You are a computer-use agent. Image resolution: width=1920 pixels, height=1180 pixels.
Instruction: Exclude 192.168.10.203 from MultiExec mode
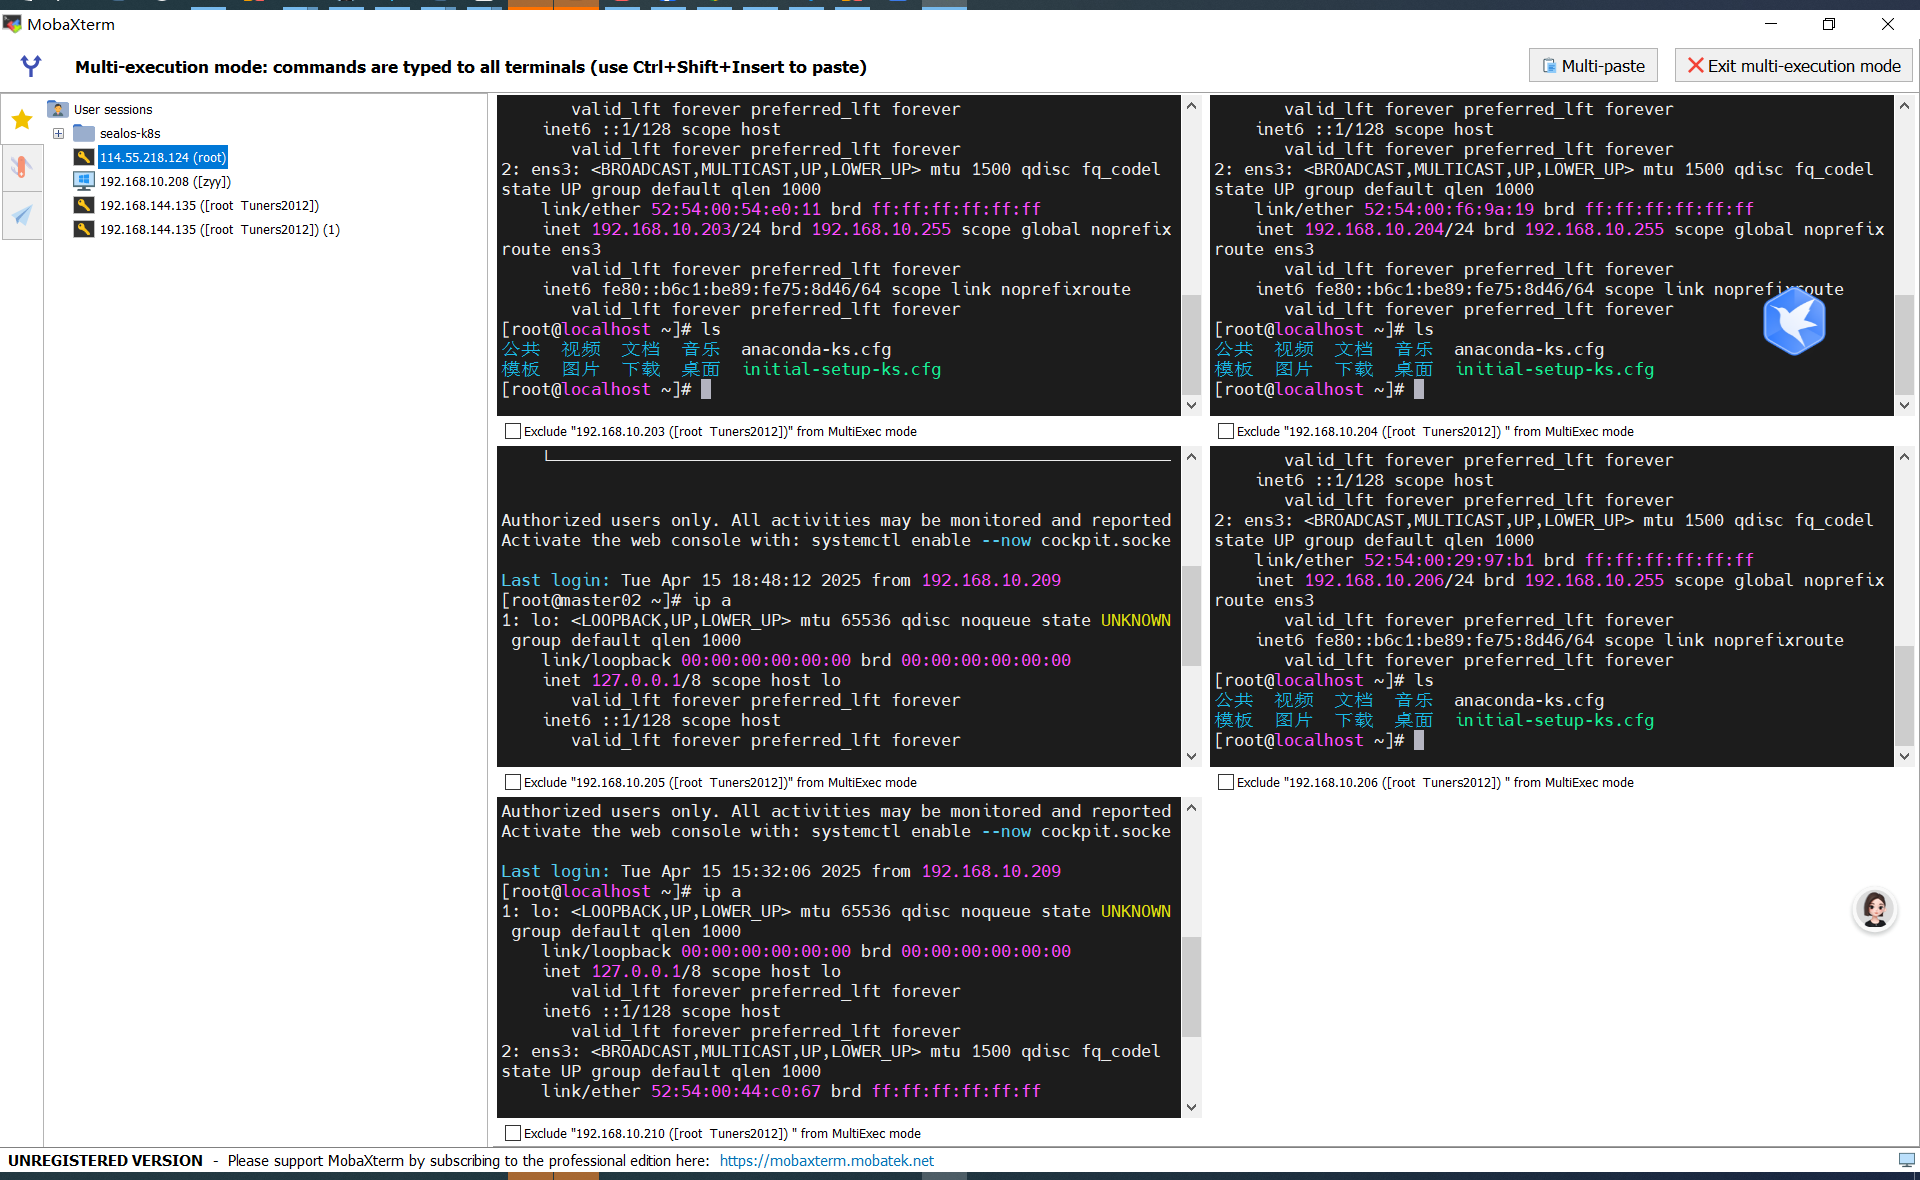click(x=513, y=431)
